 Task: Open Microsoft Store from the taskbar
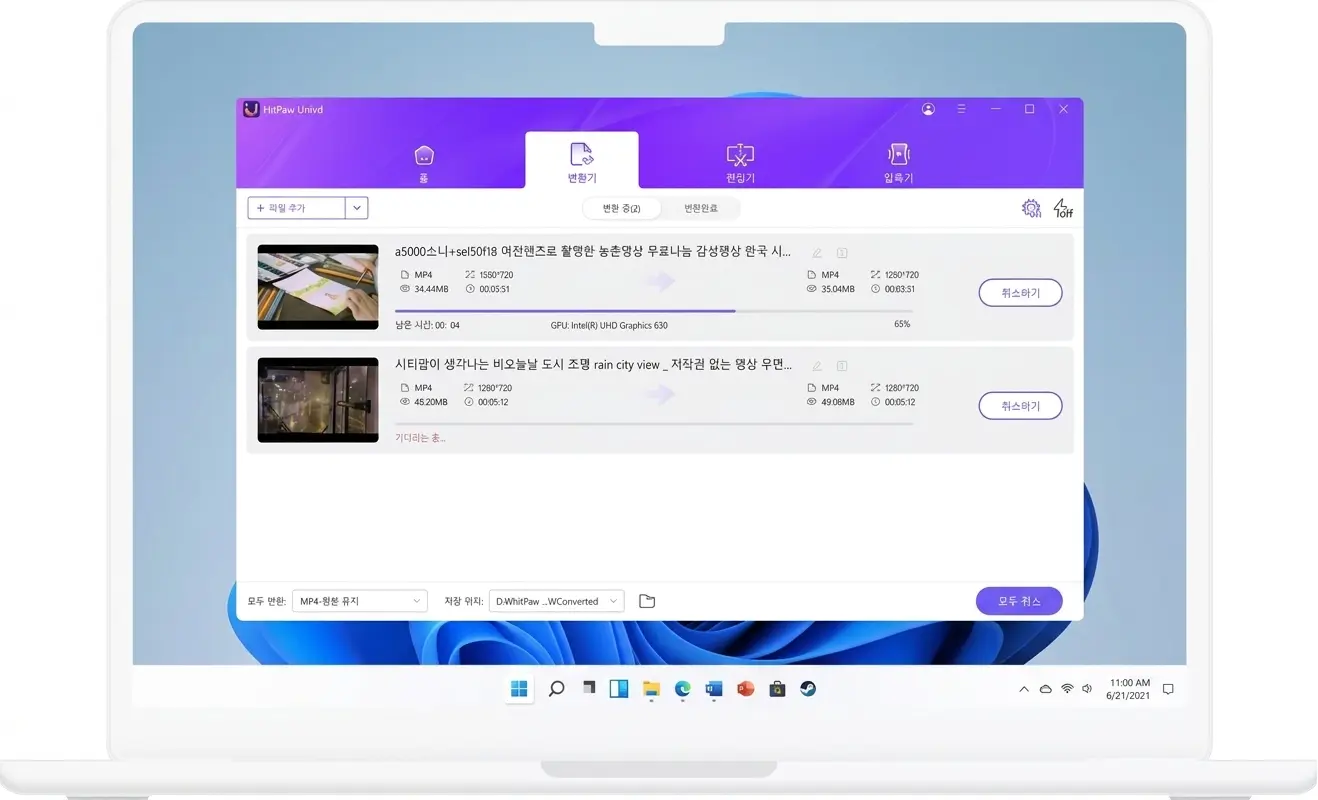coord(777,689)
